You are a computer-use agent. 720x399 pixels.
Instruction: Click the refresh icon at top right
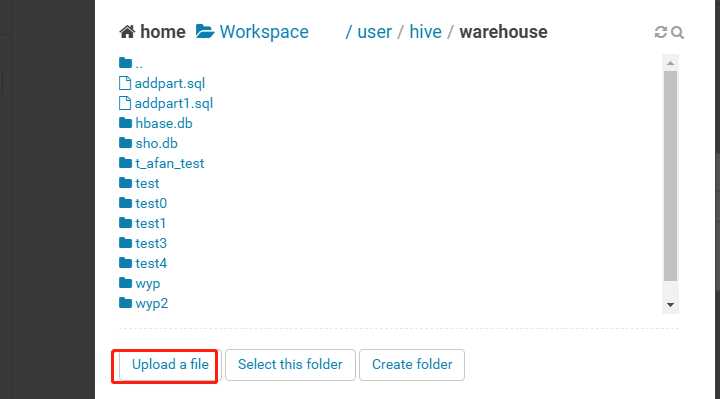pos(660,32)
